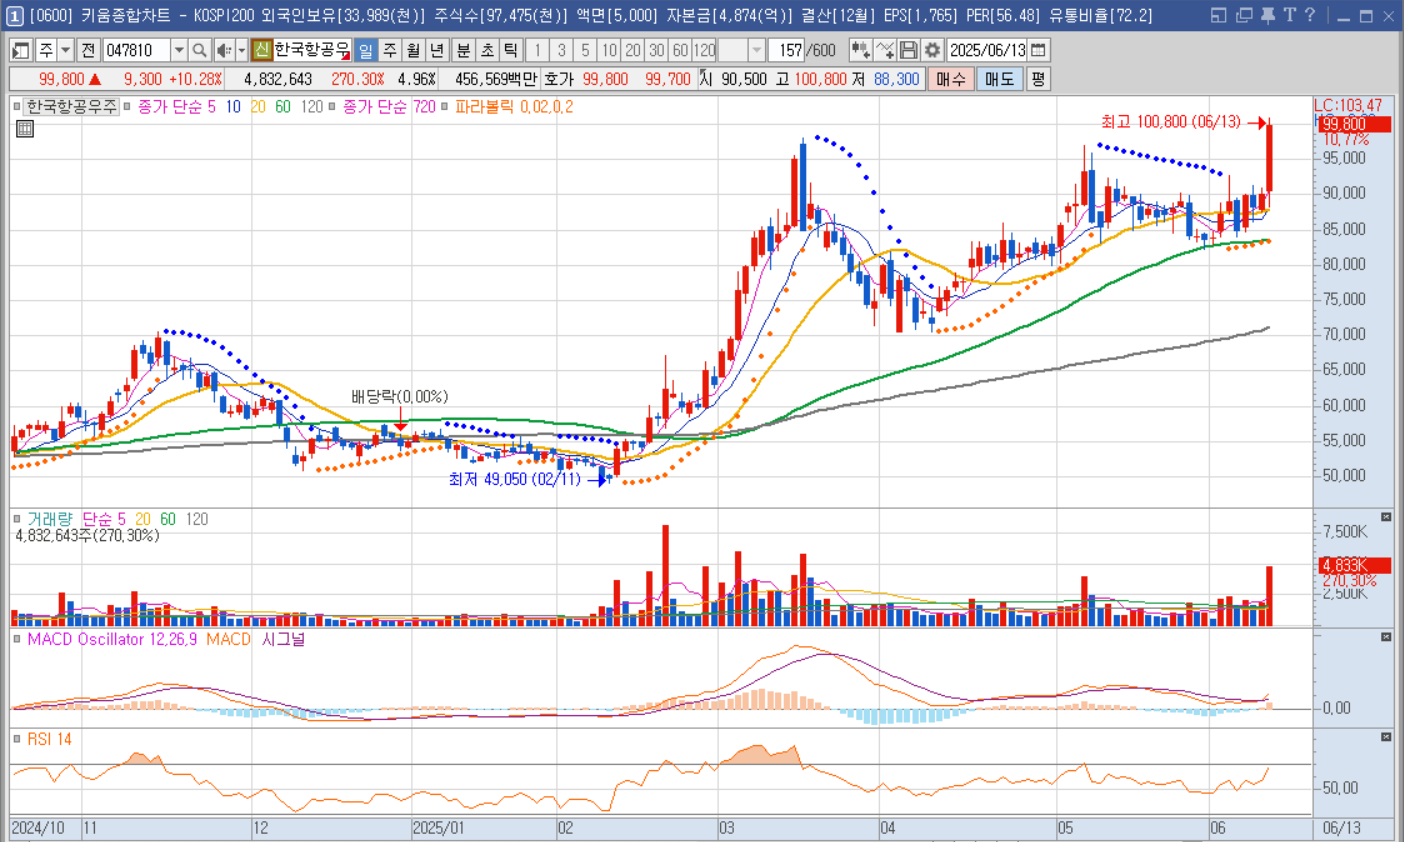The width and height of the screenshot is (1404, 842).
Task: Select the 10 interval button
Action: coord(609,50)
